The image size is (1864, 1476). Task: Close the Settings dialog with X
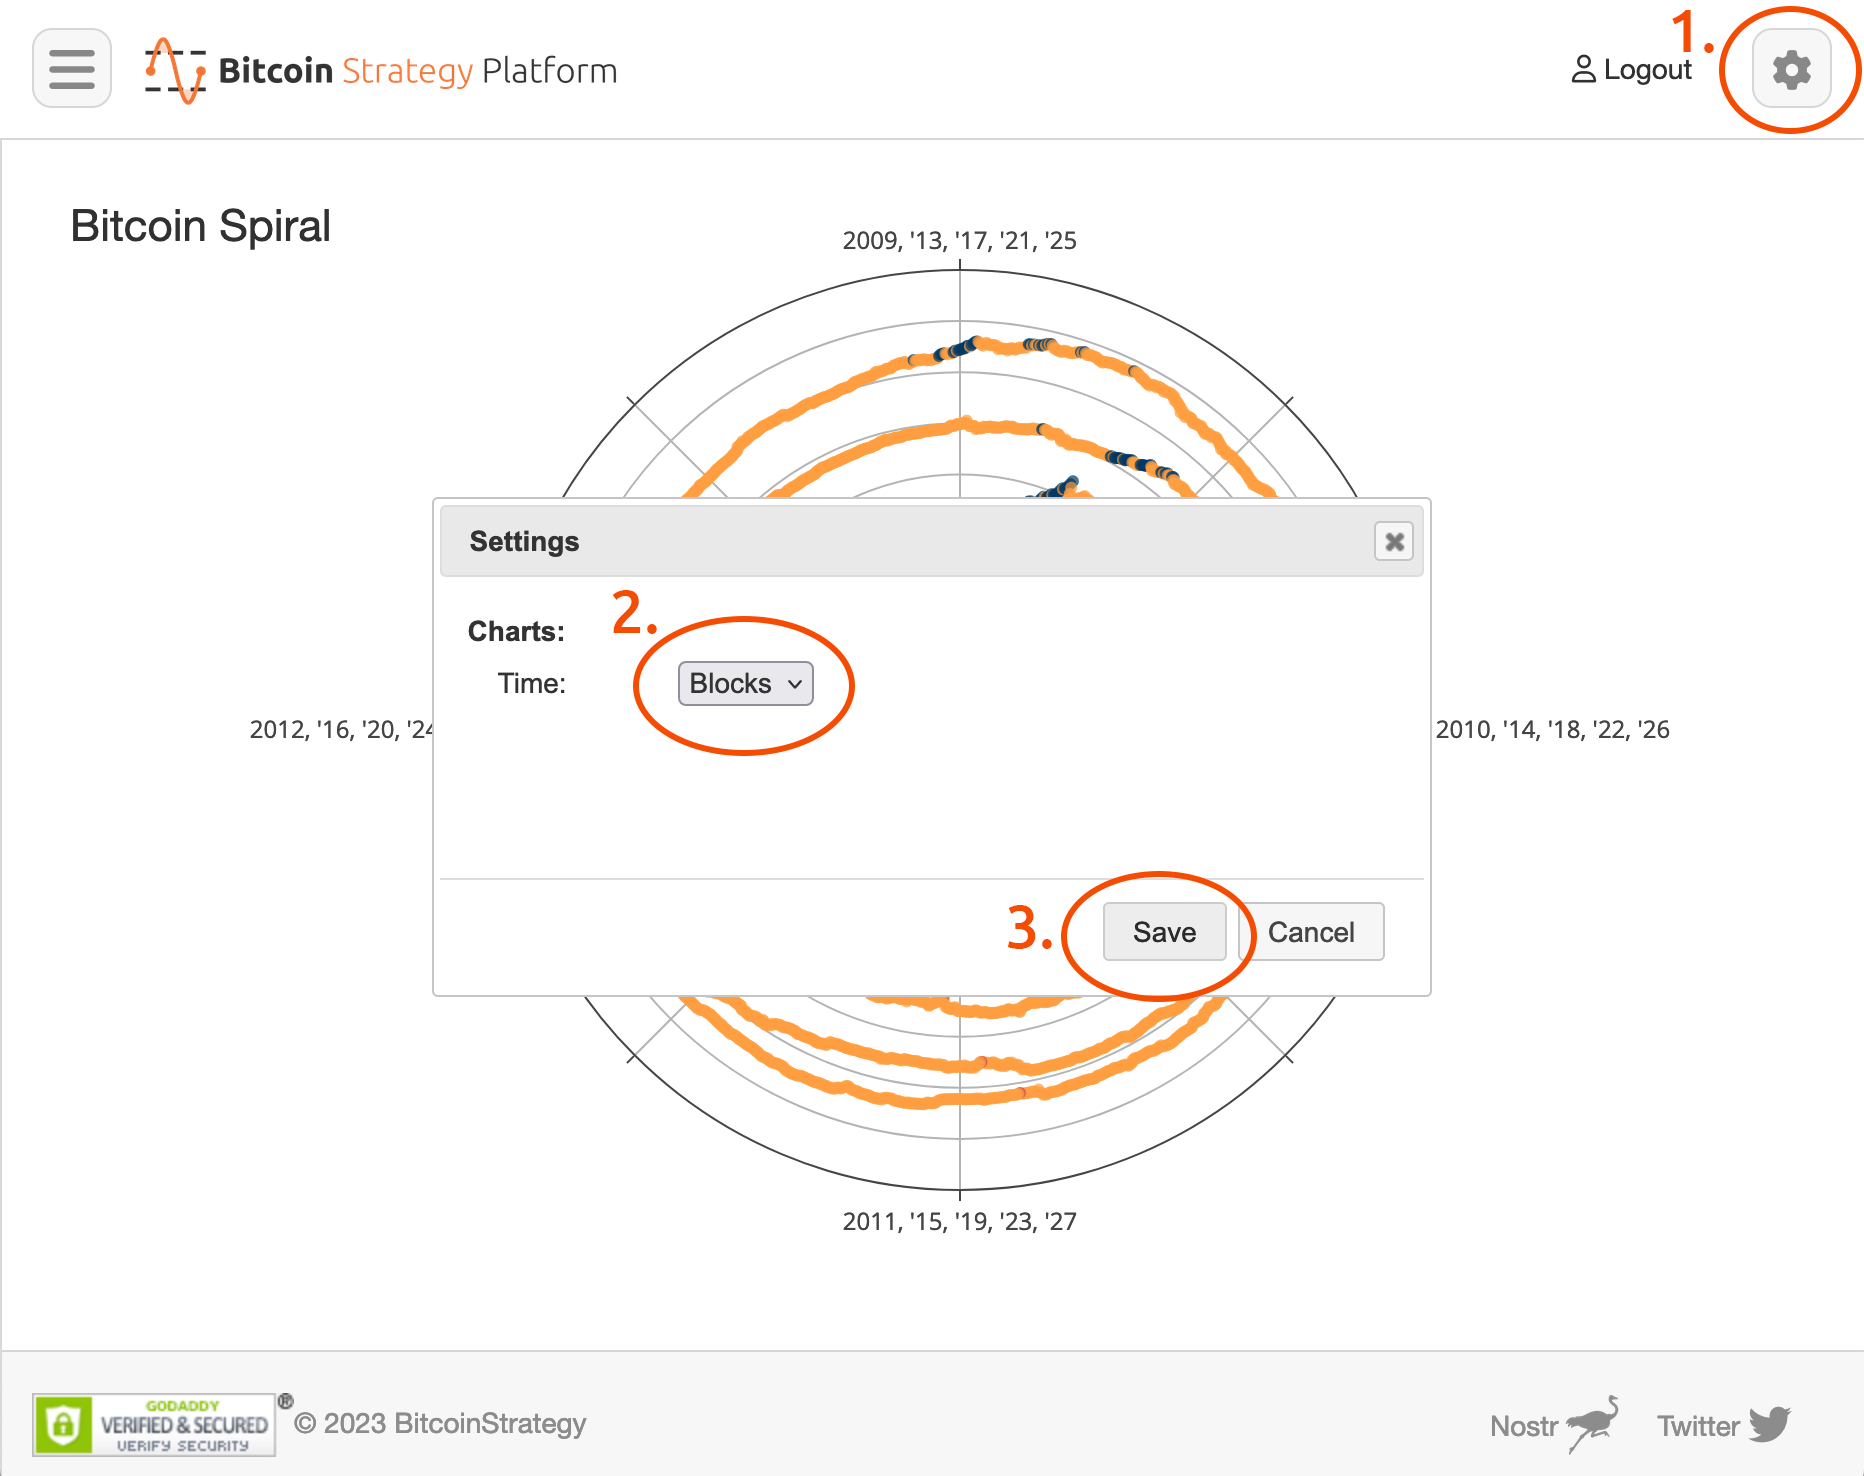coord(1394,542)
